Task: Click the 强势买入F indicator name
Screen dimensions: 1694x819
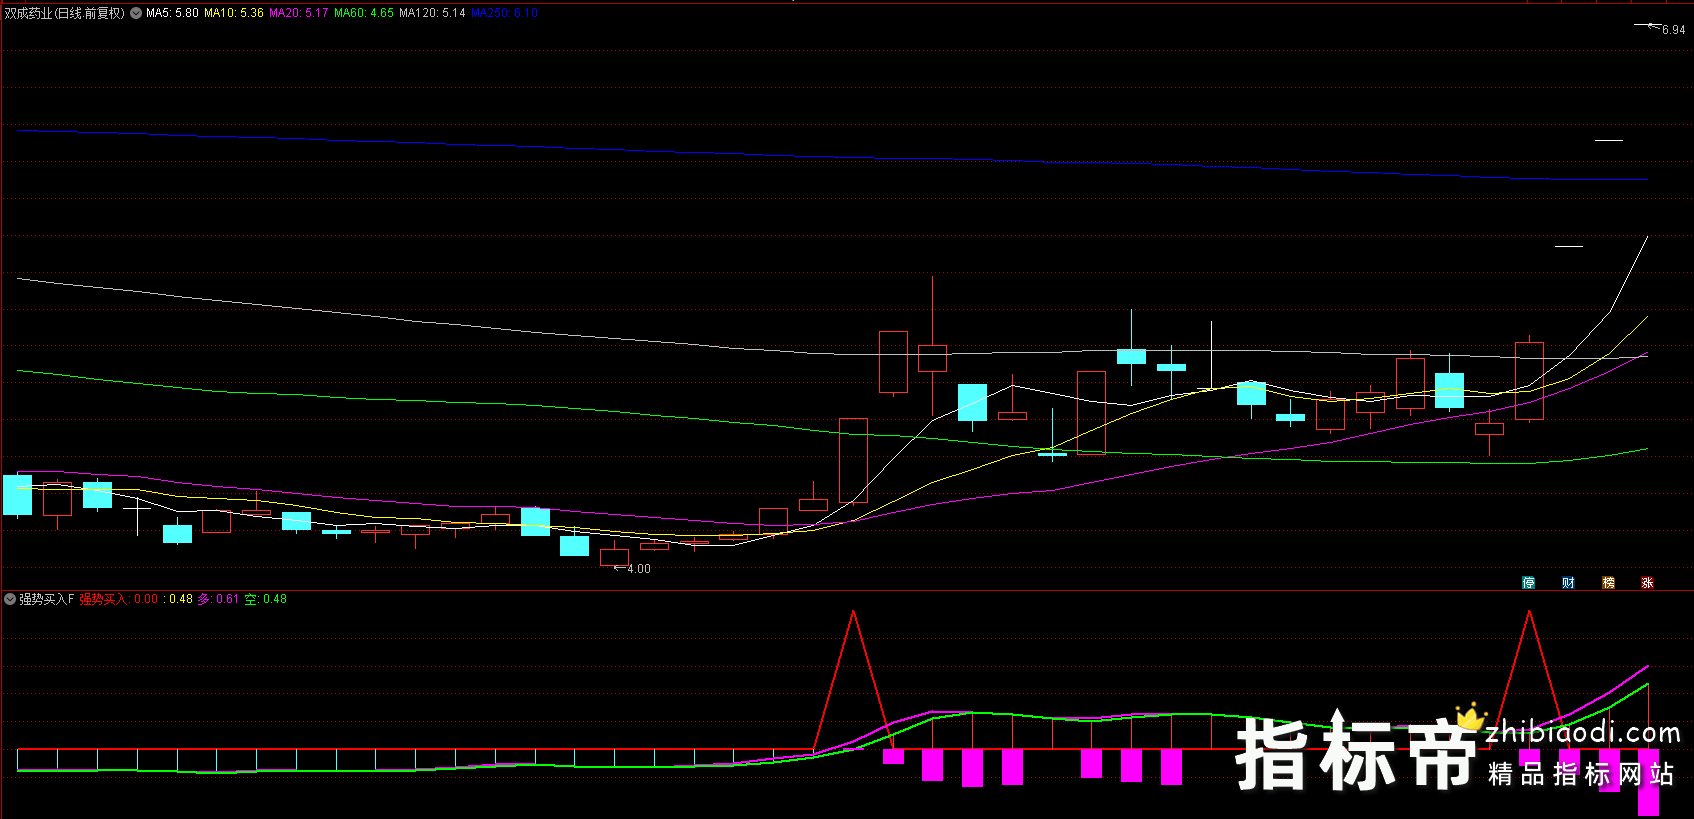Action: (x=47, y=599)
